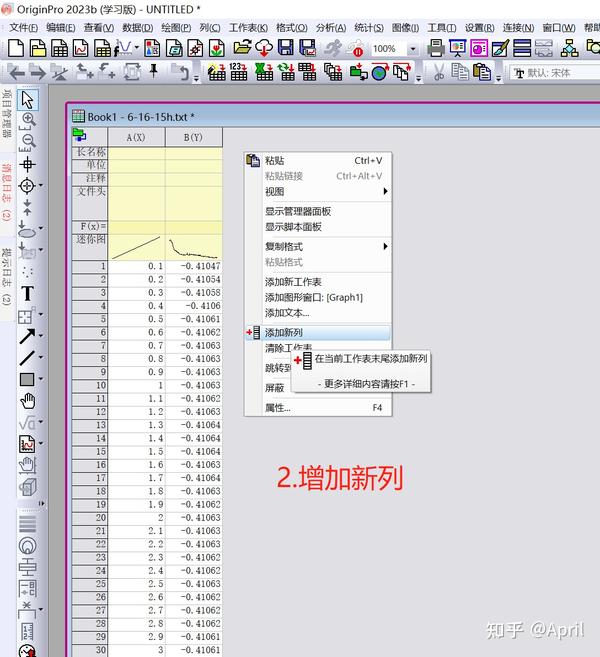This screenshot has width=600, height=657.
Task: Click the Insert Graph tool icon
Action: click(27, 444)
